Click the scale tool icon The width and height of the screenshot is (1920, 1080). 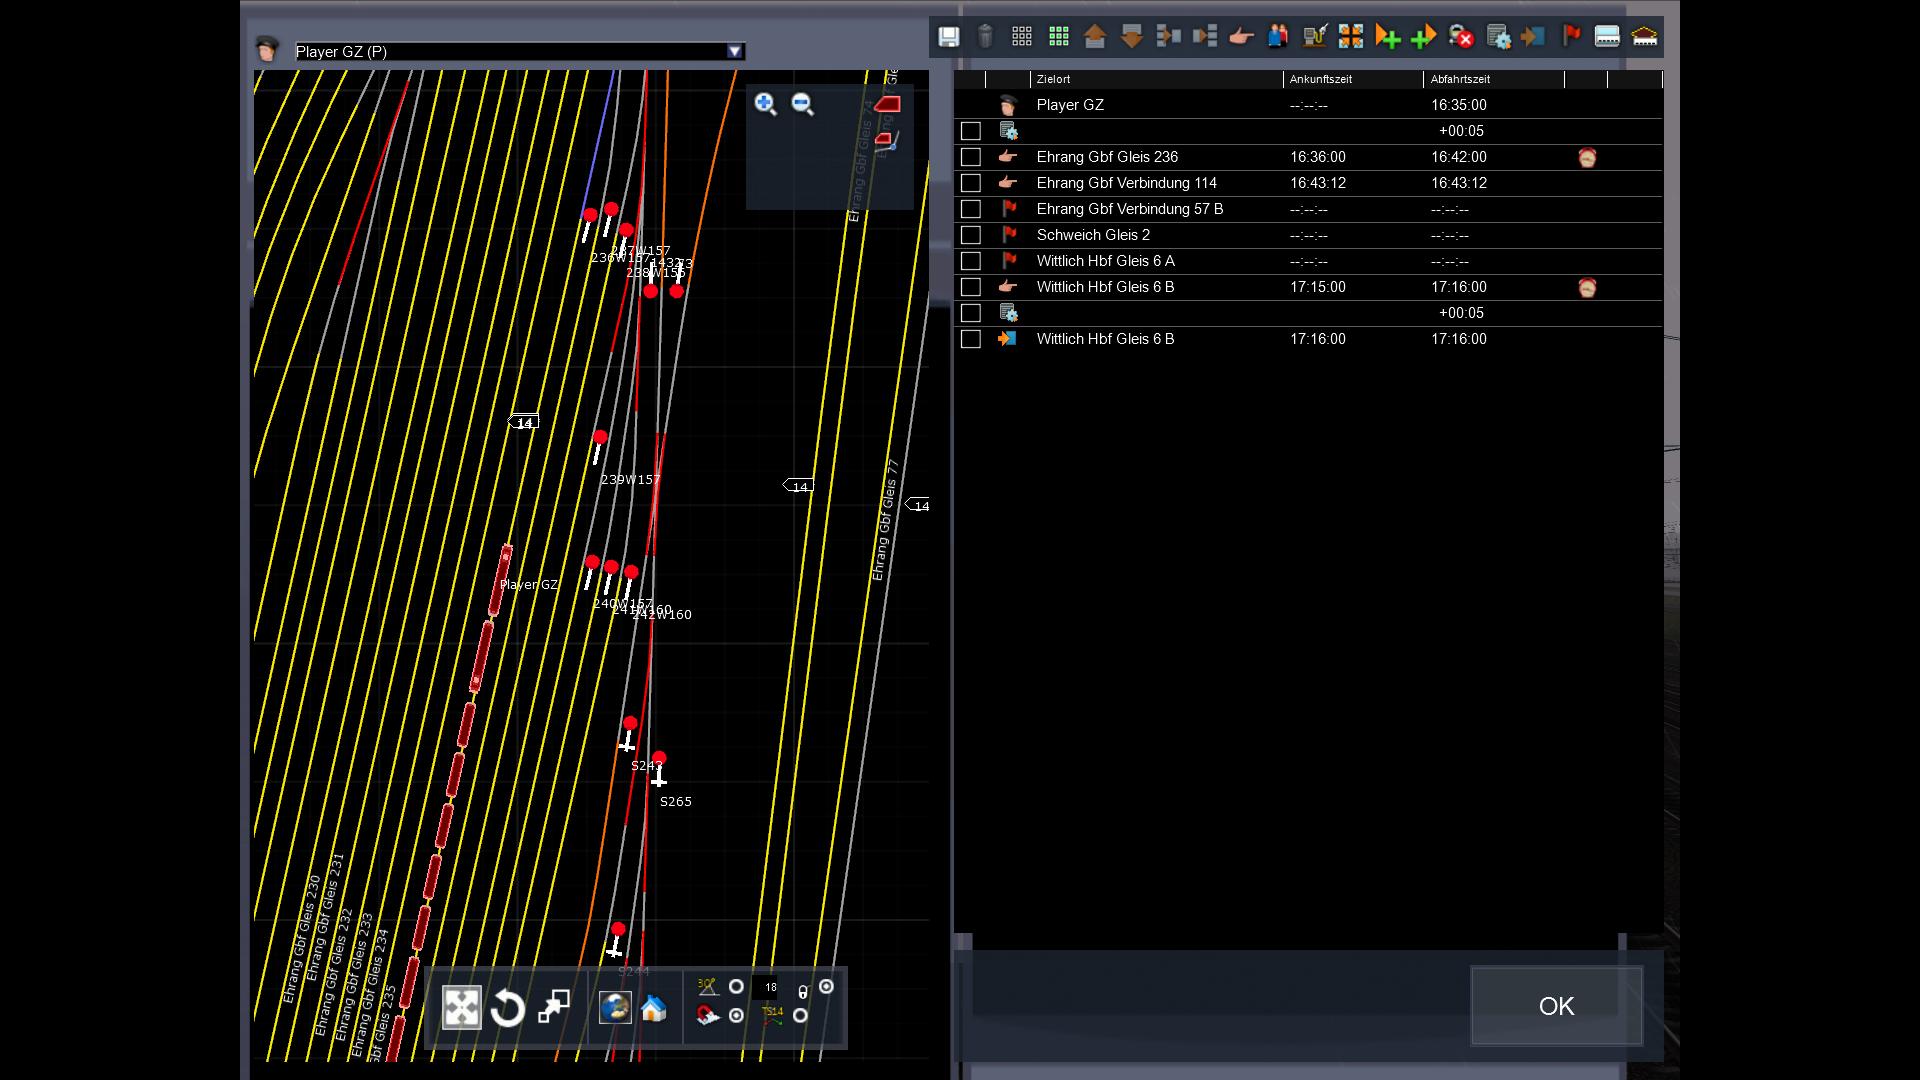click(553, 1007)
